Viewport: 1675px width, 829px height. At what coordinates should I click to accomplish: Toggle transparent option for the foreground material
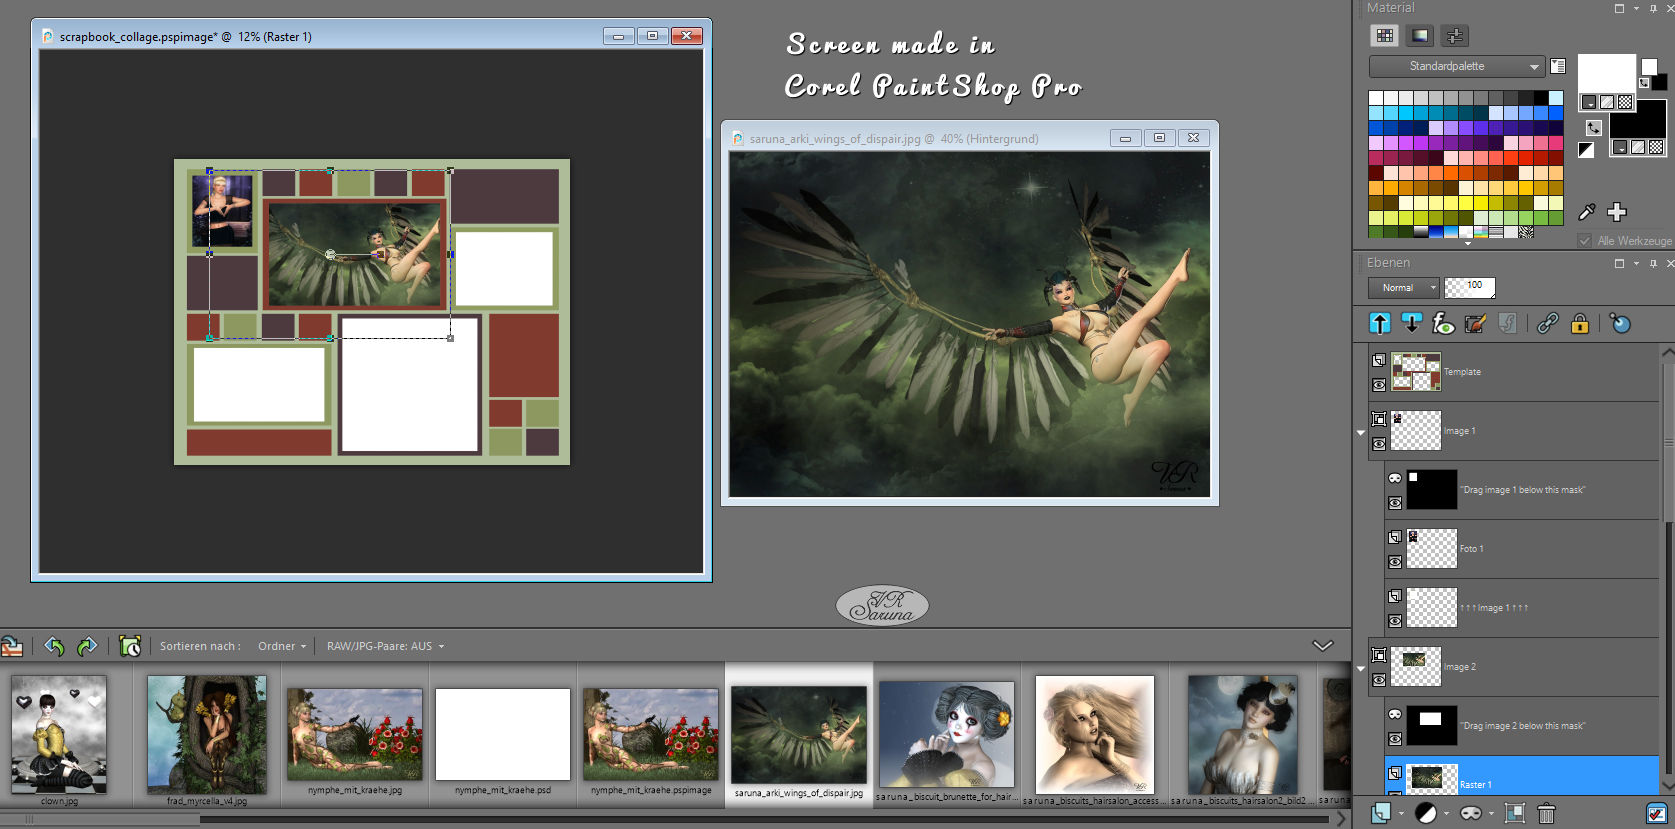[1625, 102]
